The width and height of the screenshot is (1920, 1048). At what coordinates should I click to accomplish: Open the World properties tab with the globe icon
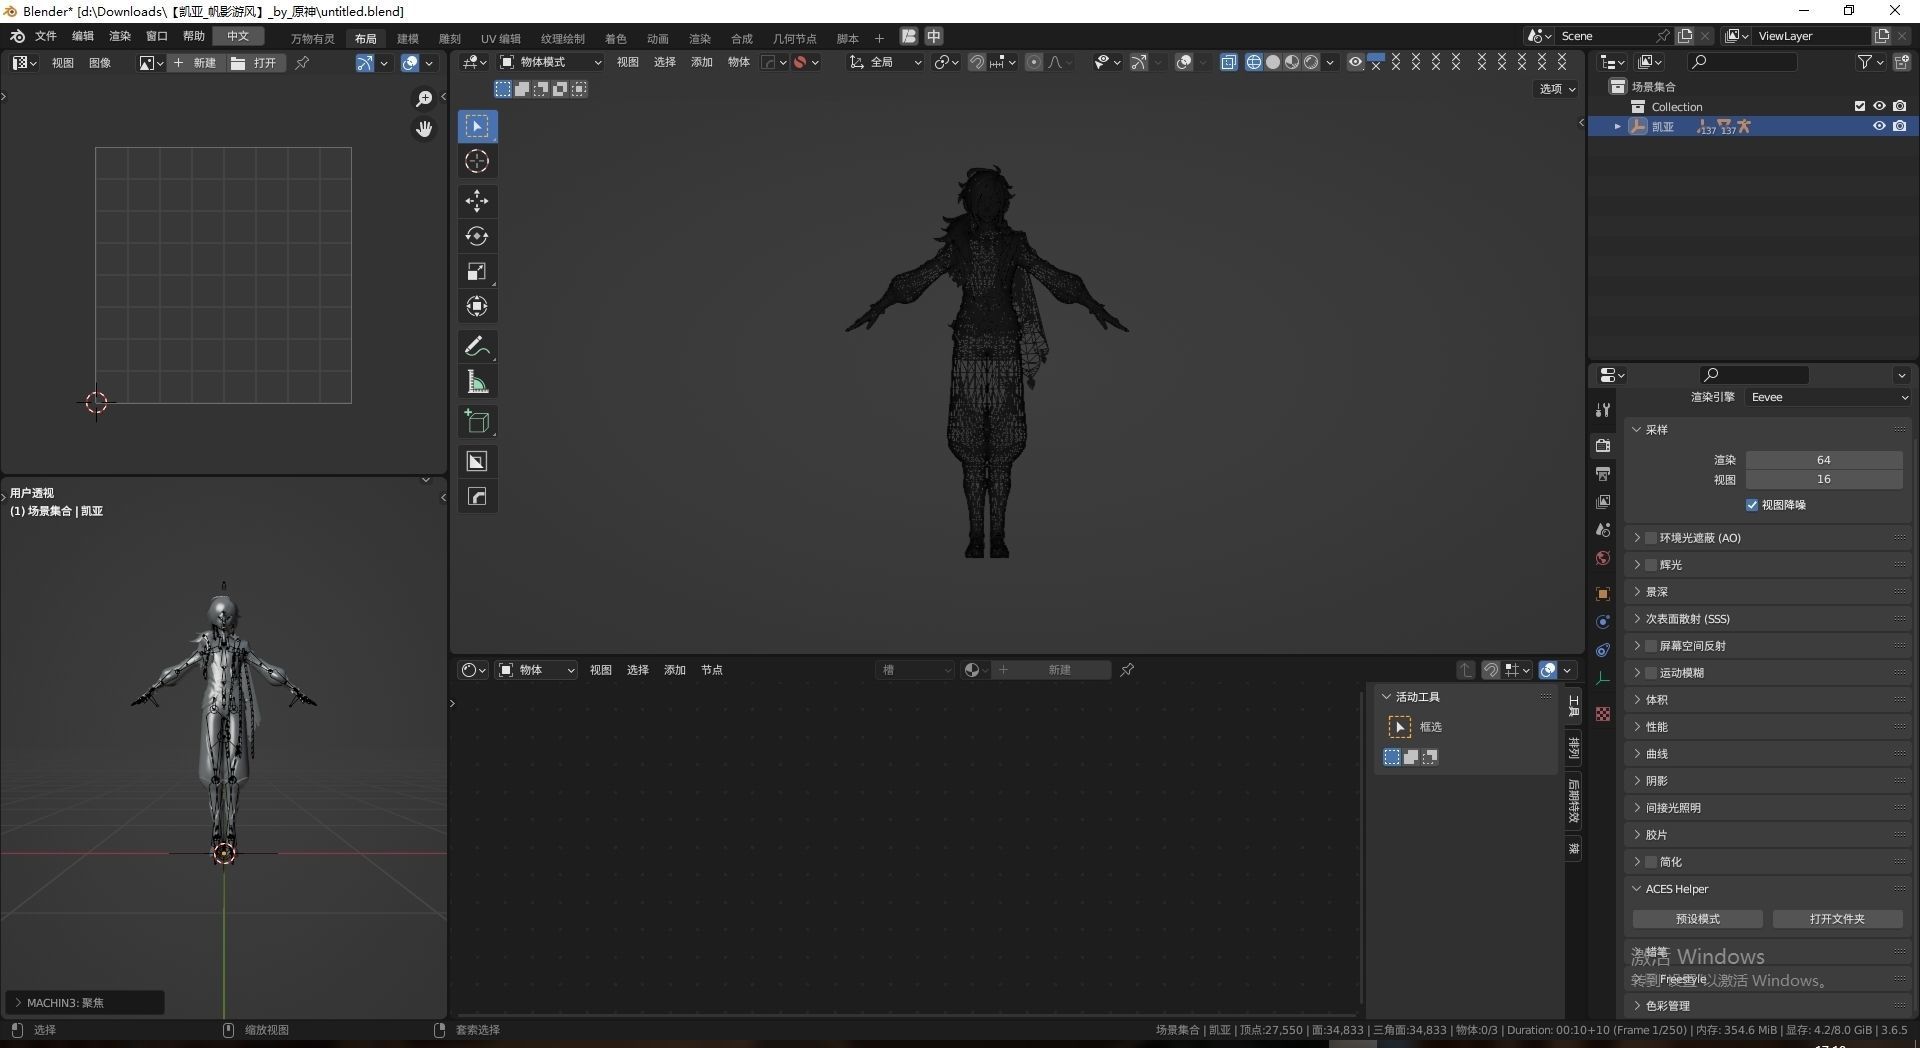coord(1603,557)
